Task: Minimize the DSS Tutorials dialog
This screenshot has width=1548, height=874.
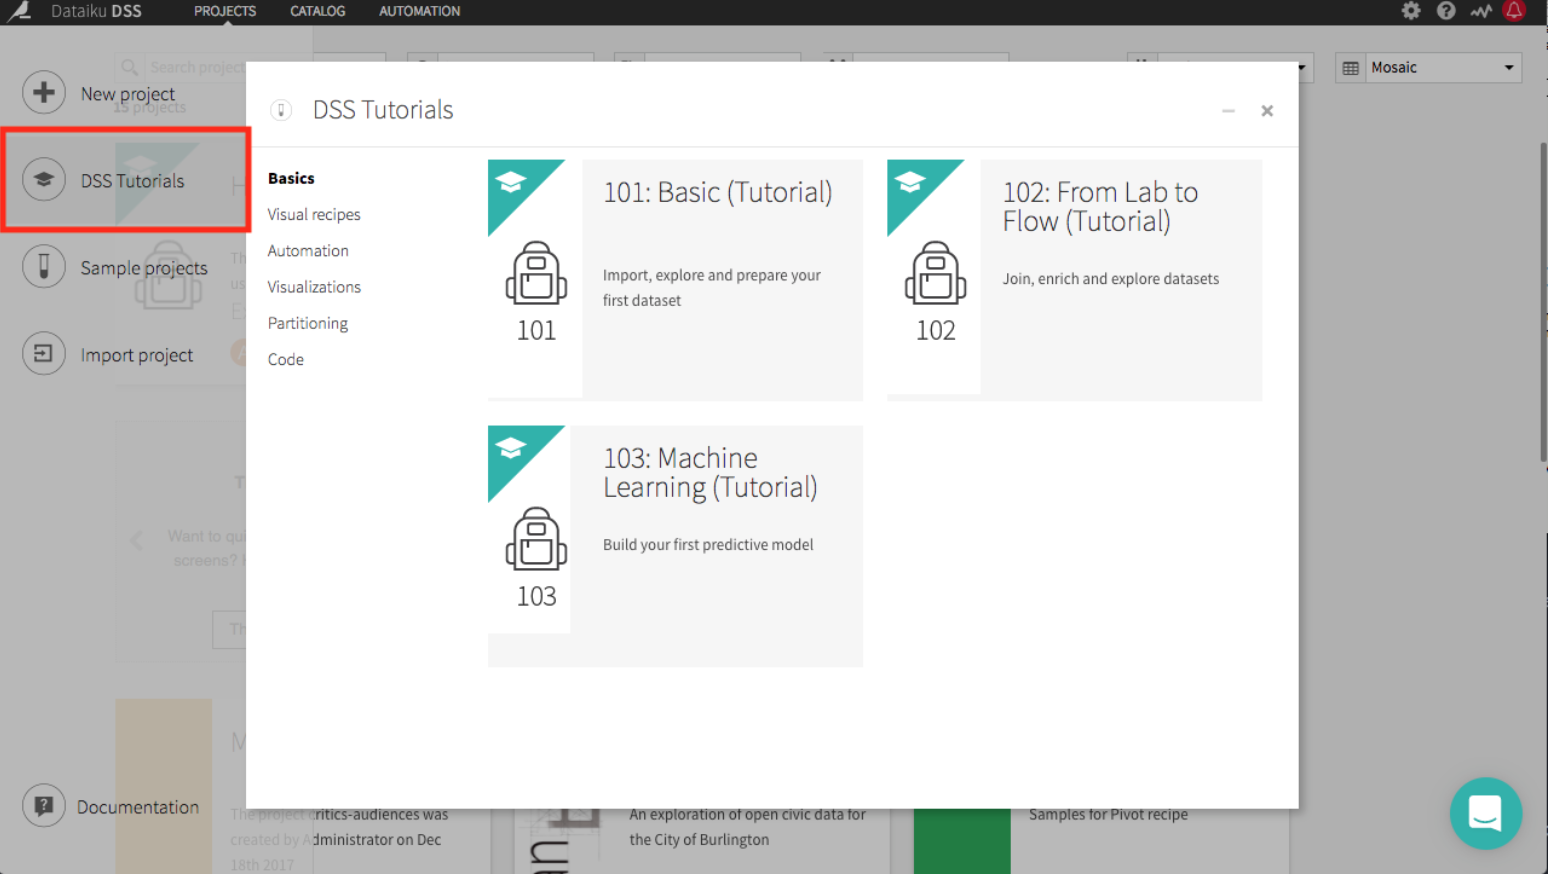Action: (1228, 111)
